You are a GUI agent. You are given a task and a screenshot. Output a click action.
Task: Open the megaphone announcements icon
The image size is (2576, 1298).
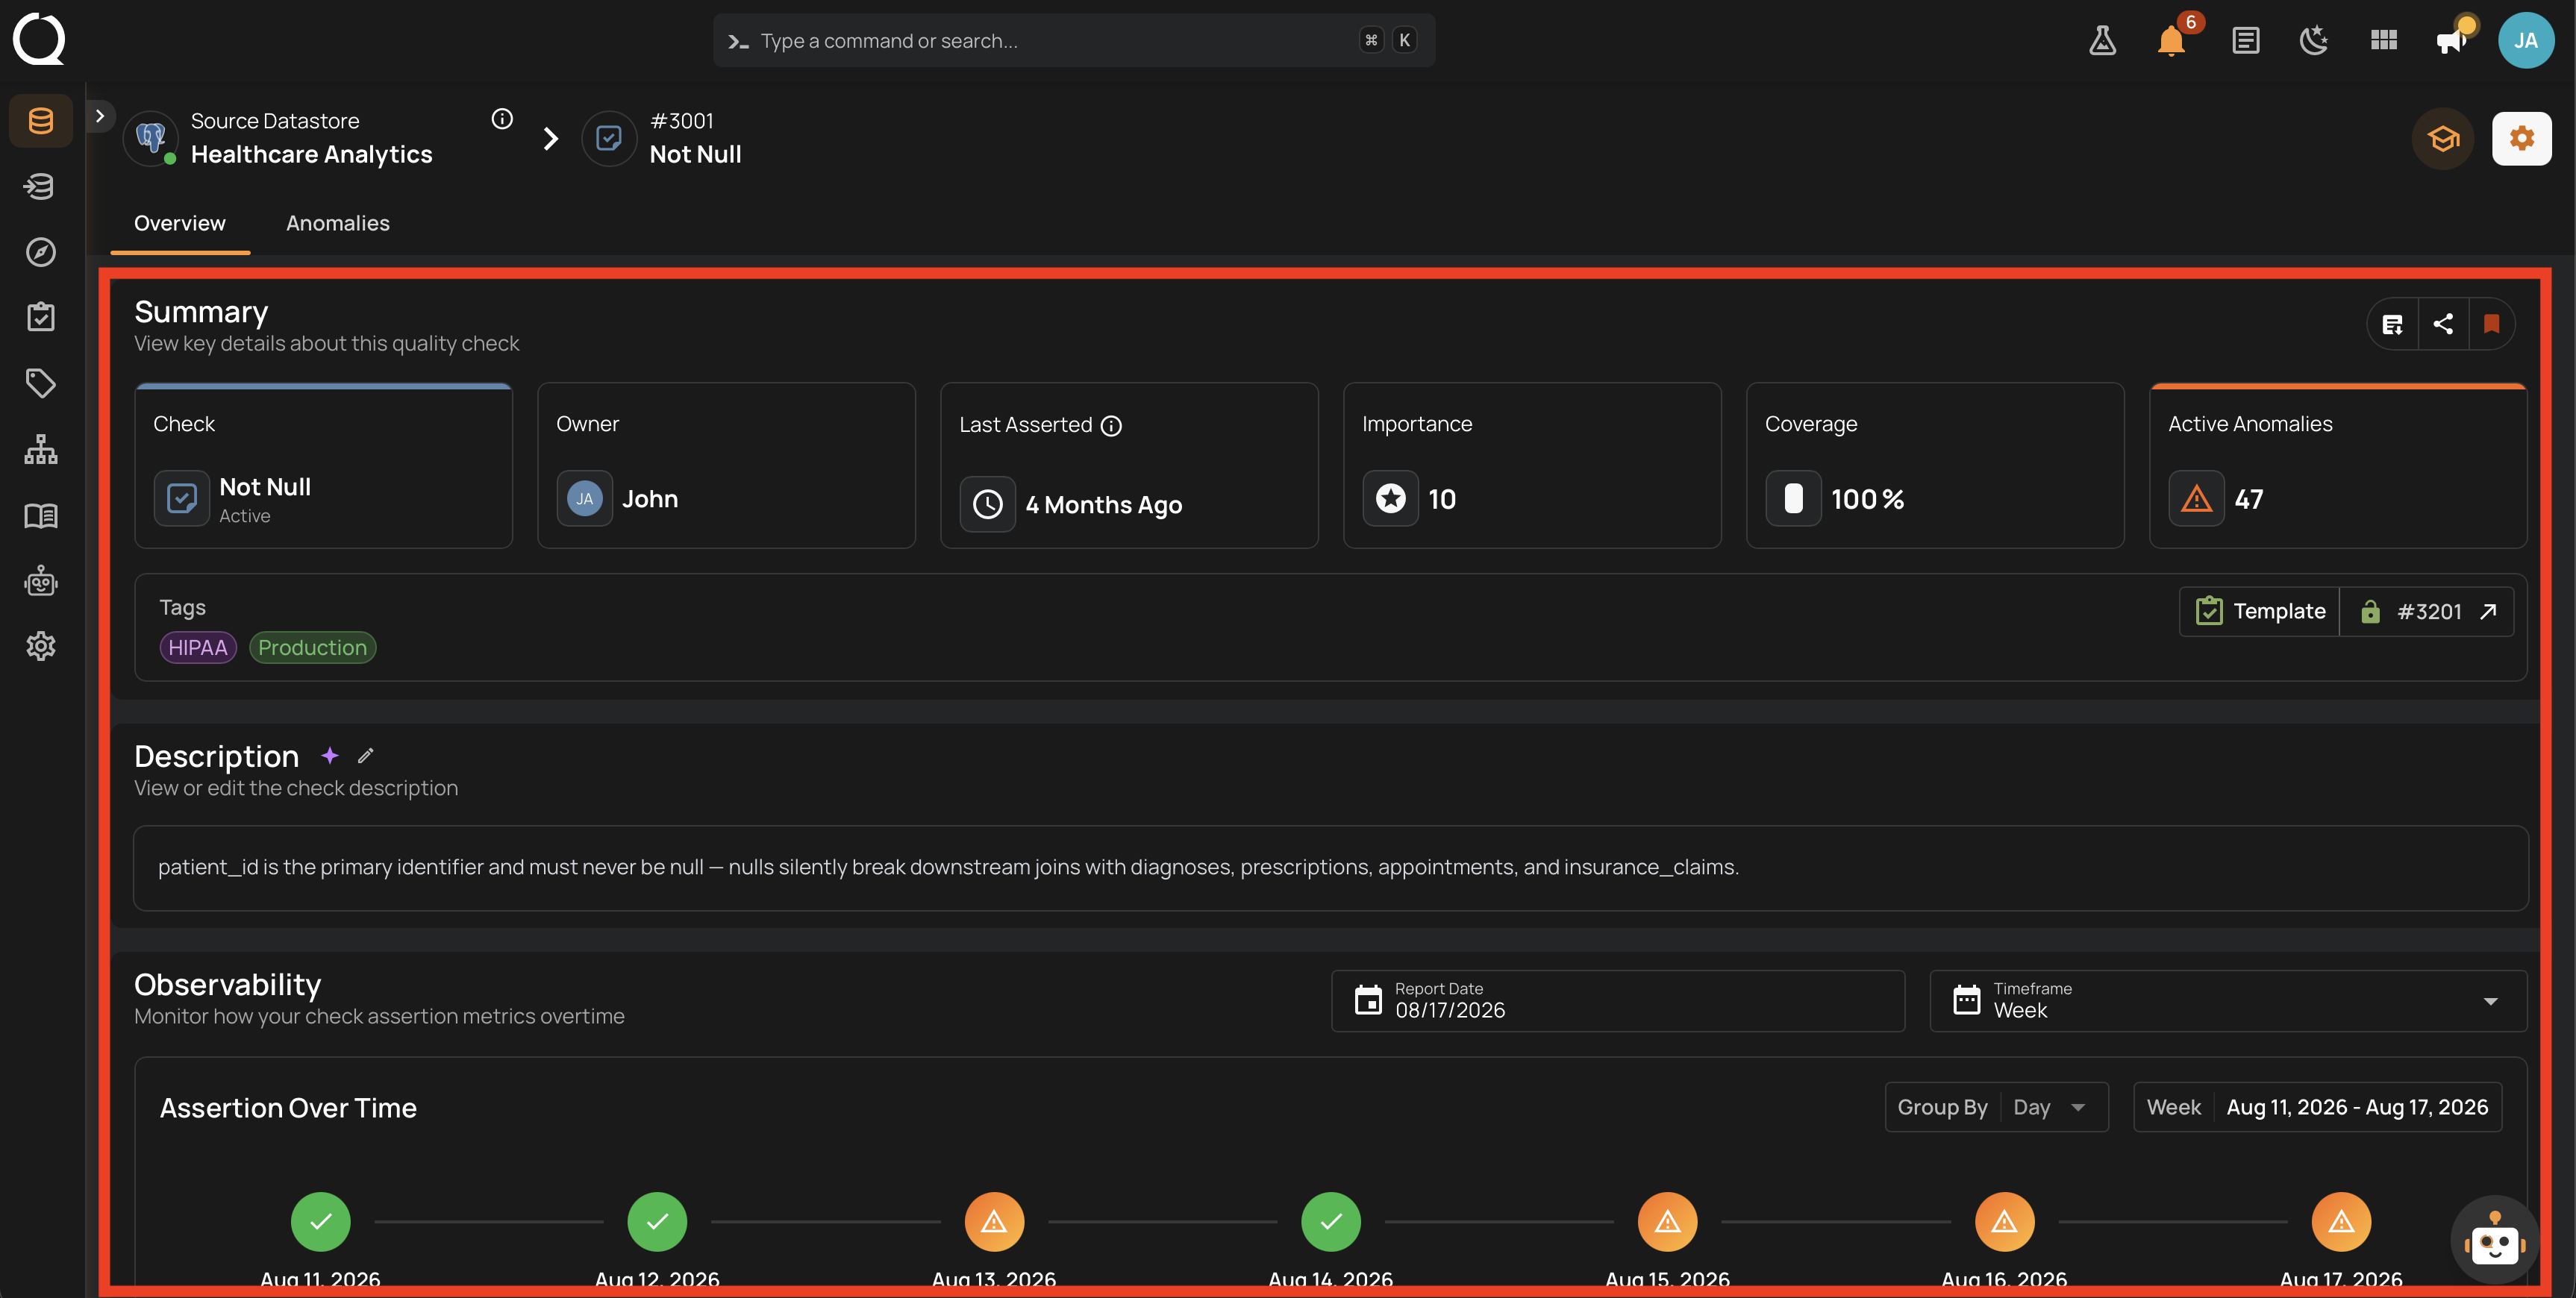(2452, 41)
